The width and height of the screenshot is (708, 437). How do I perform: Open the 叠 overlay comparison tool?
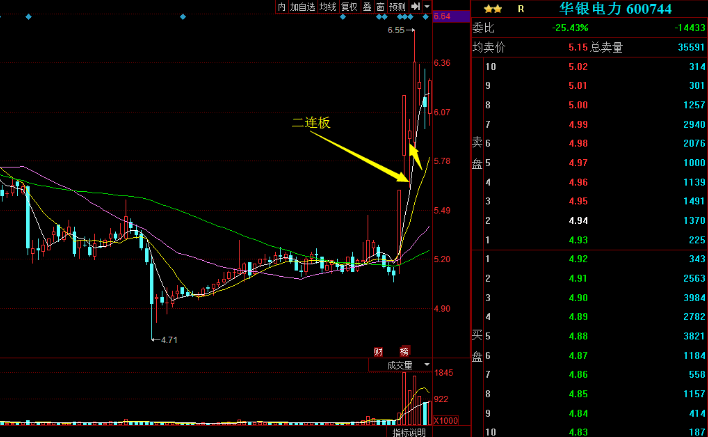366,7
